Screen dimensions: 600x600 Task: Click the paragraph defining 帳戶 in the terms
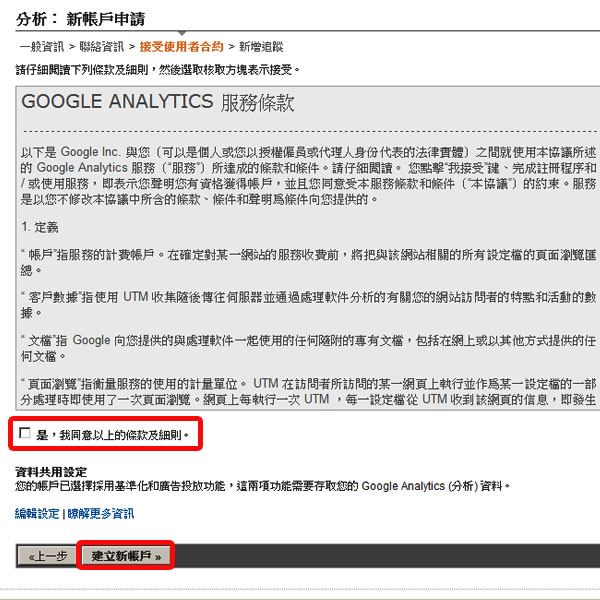[309, 262]
